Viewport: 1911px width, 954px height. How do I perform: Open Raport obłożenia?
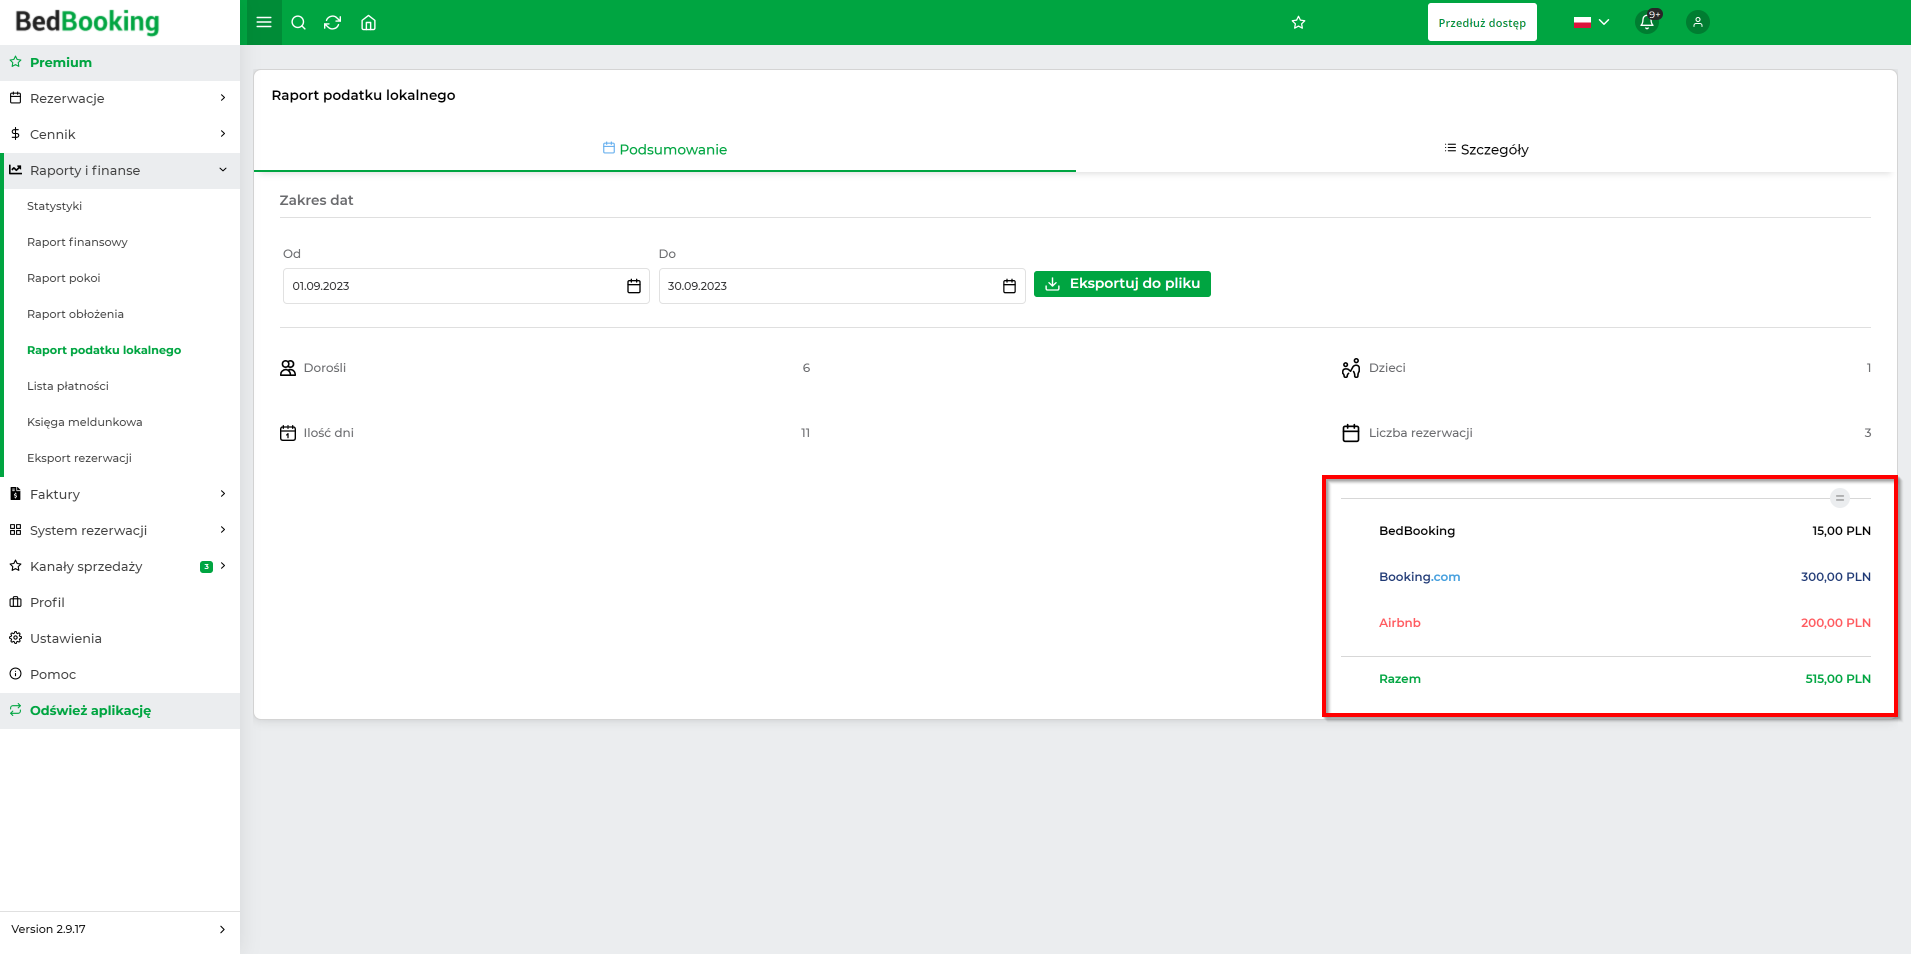[75, 314]
